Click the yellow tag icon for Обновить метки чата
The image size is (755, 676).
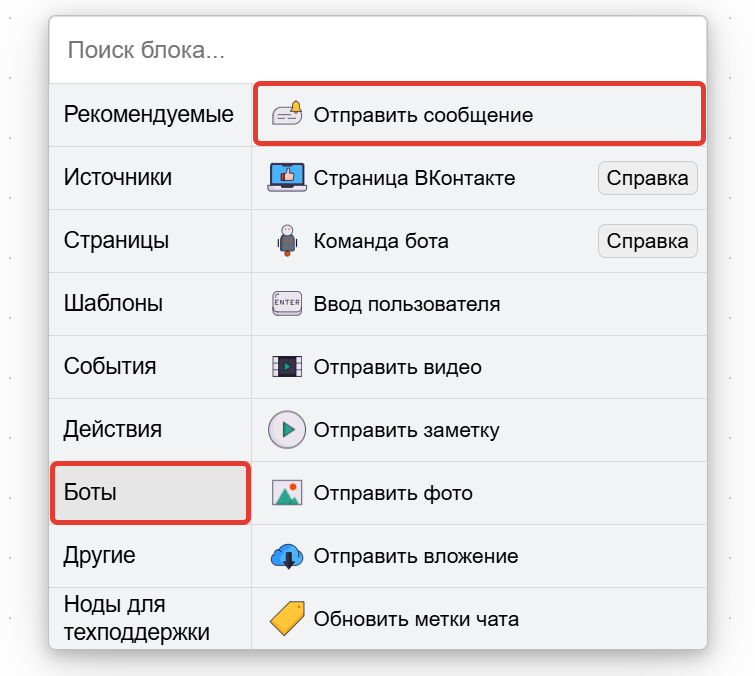coord(287,618)
